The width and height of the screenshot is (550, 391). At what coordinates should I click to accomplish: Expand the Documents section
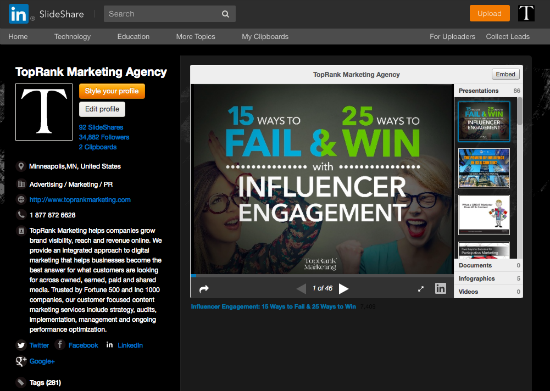coord(488,265)
